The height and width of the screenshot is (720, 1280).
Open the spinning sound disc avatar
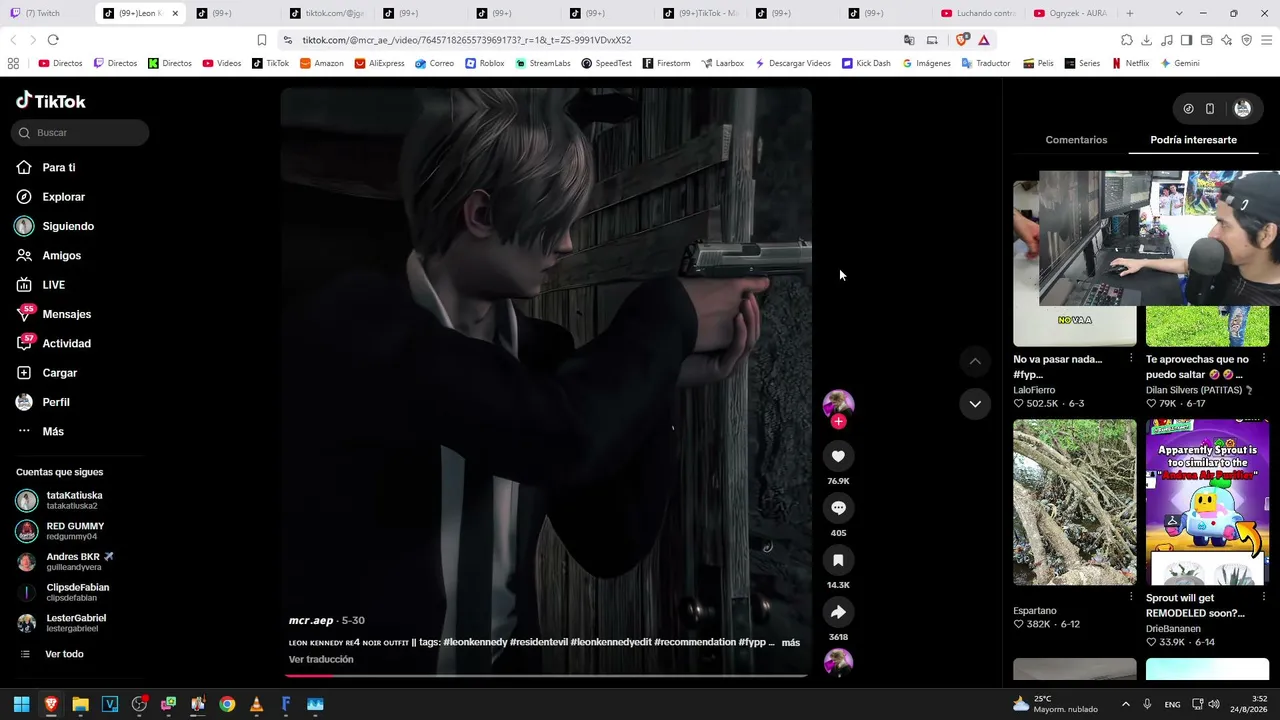coord(838,662)
